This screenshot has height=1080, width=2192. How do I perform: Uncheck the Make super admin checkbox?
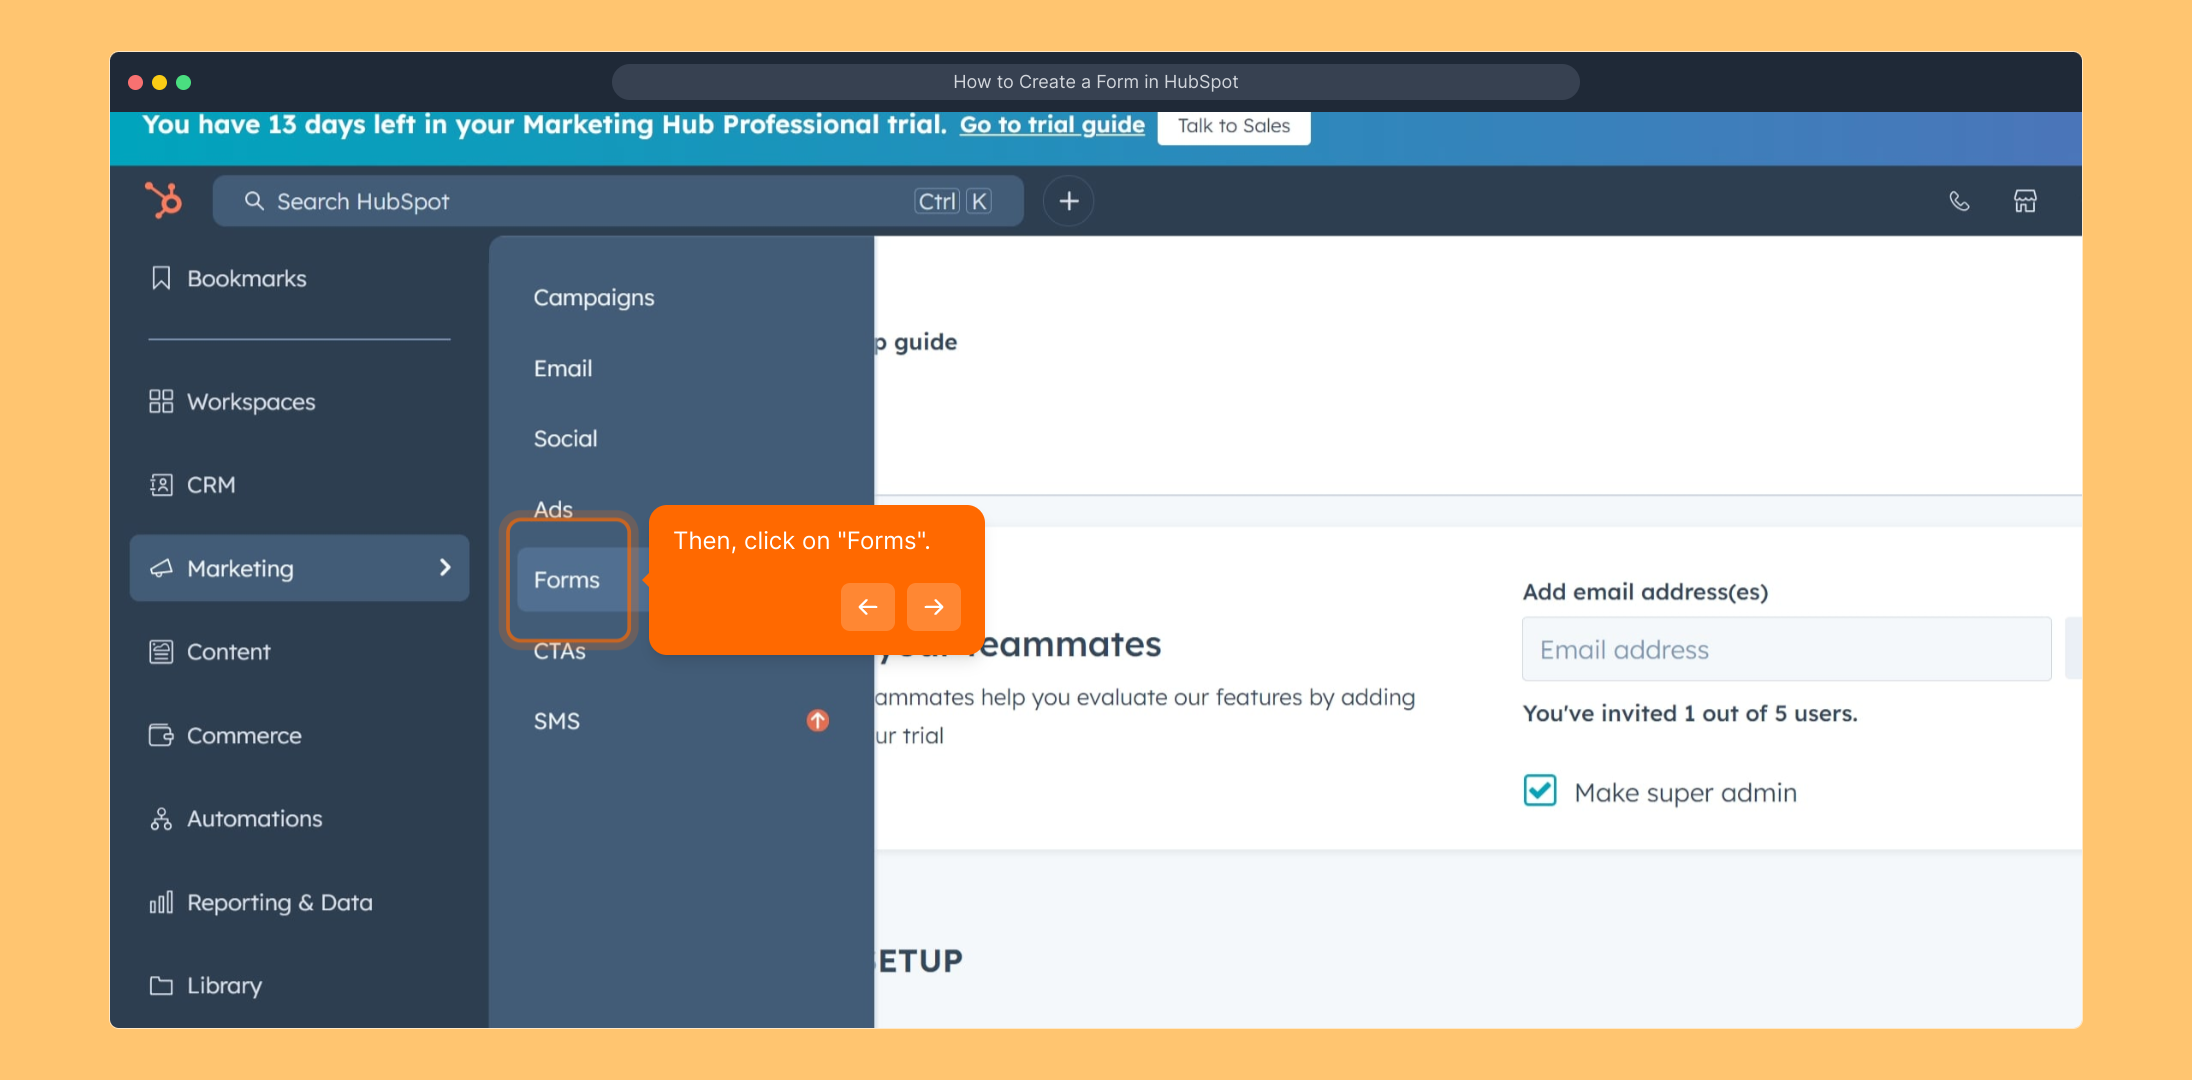coord(1540,790)
